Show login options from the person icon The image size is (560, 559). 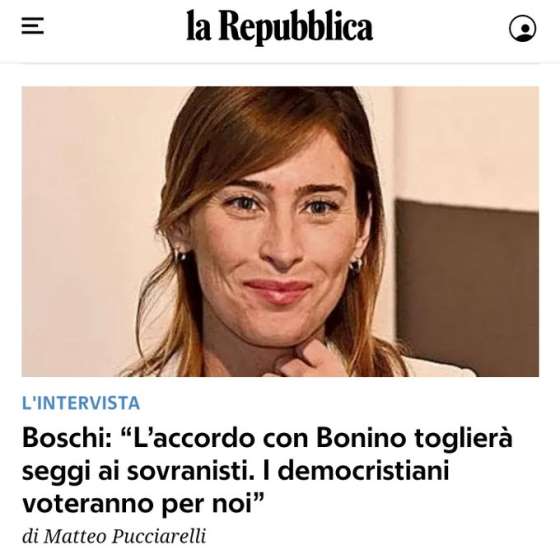[522, 28]
